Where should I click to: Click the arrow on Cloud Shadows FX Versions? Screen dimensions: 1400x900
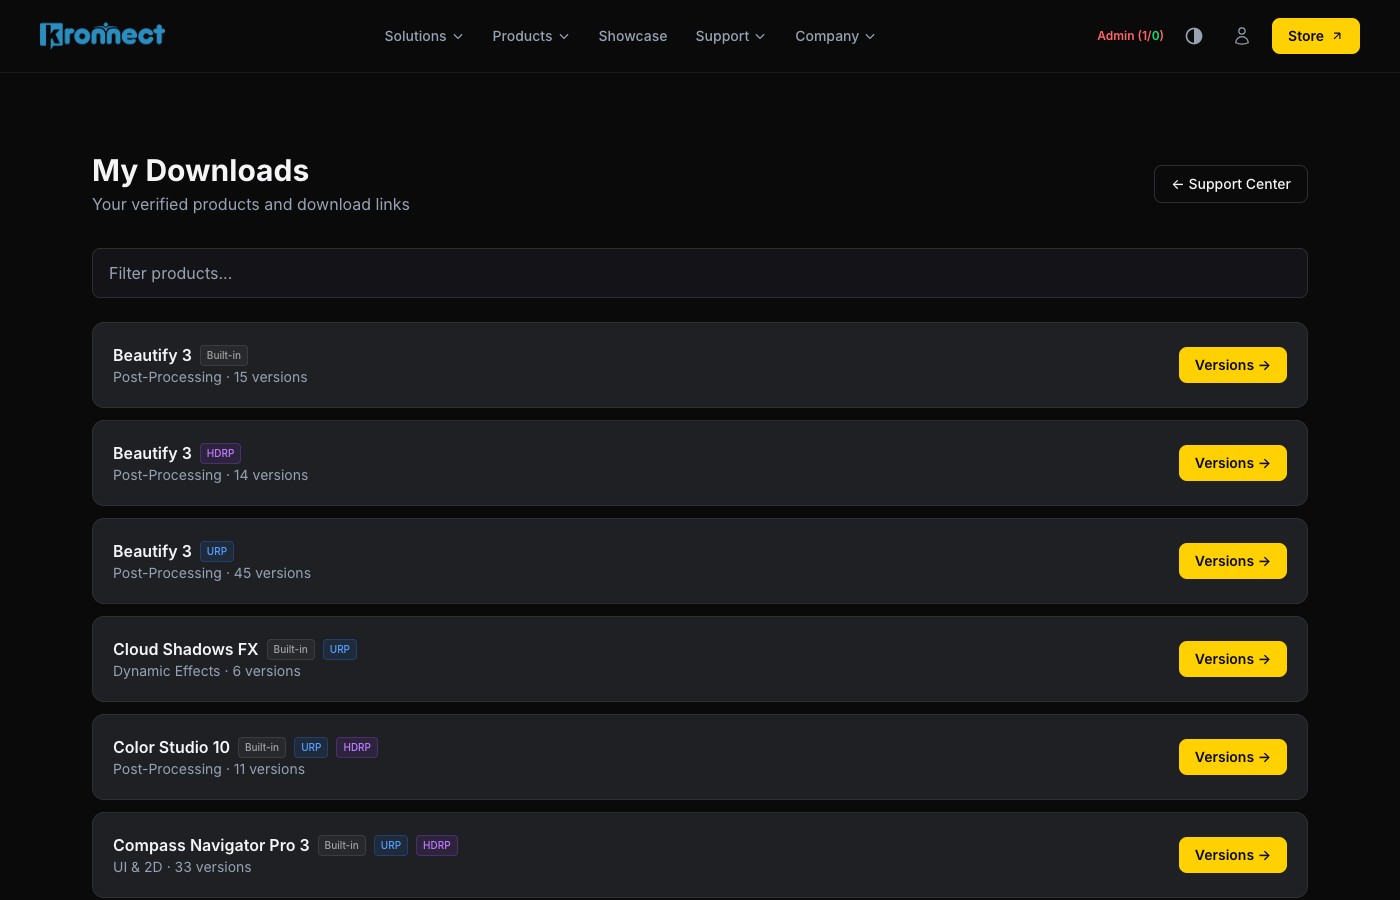[1264, 659]
